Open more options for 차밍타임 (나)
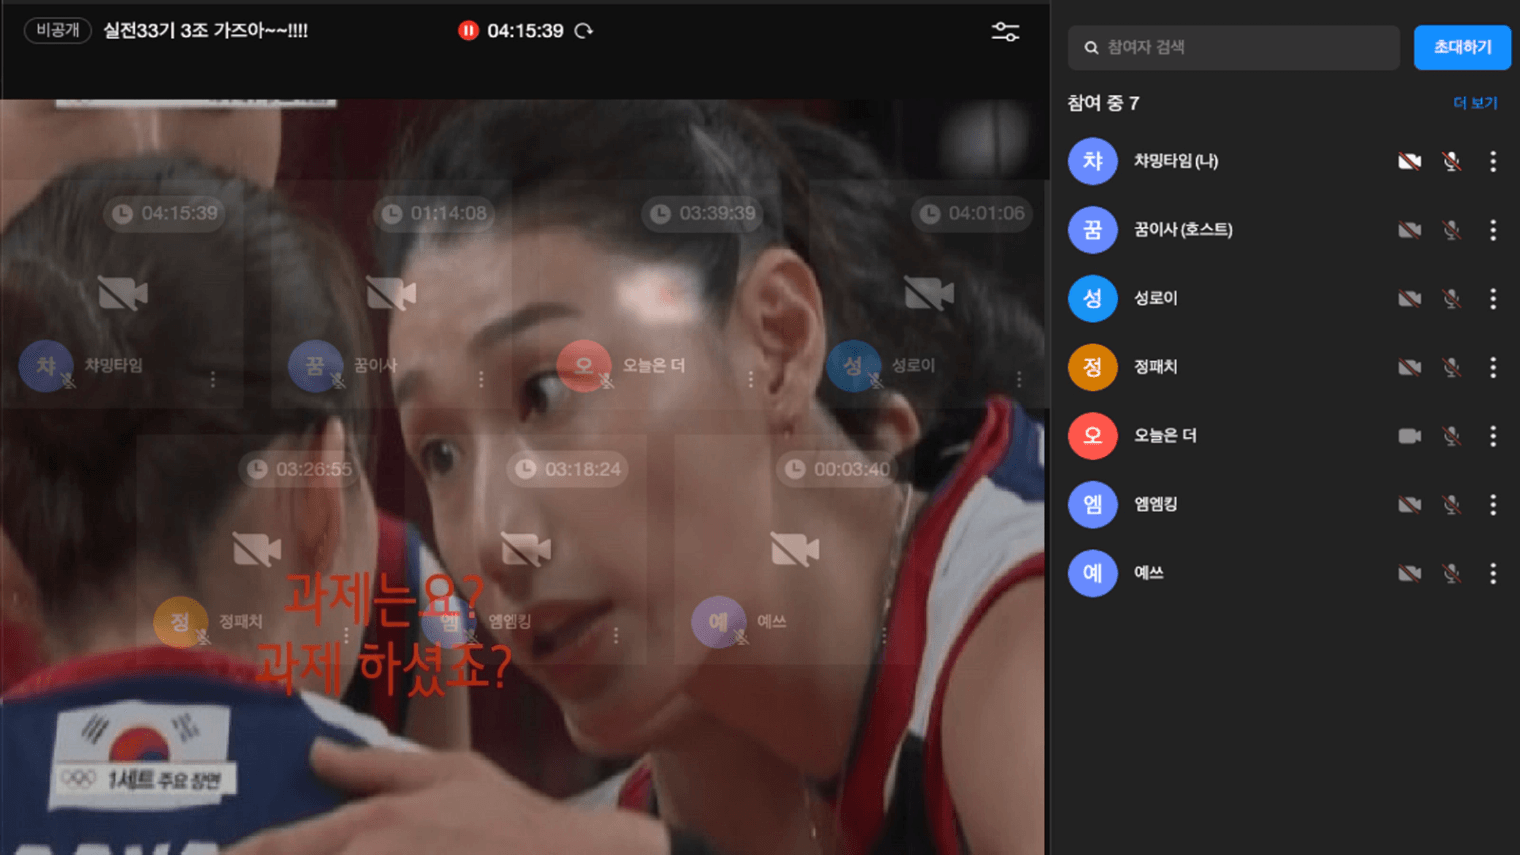 (1493, 161)
